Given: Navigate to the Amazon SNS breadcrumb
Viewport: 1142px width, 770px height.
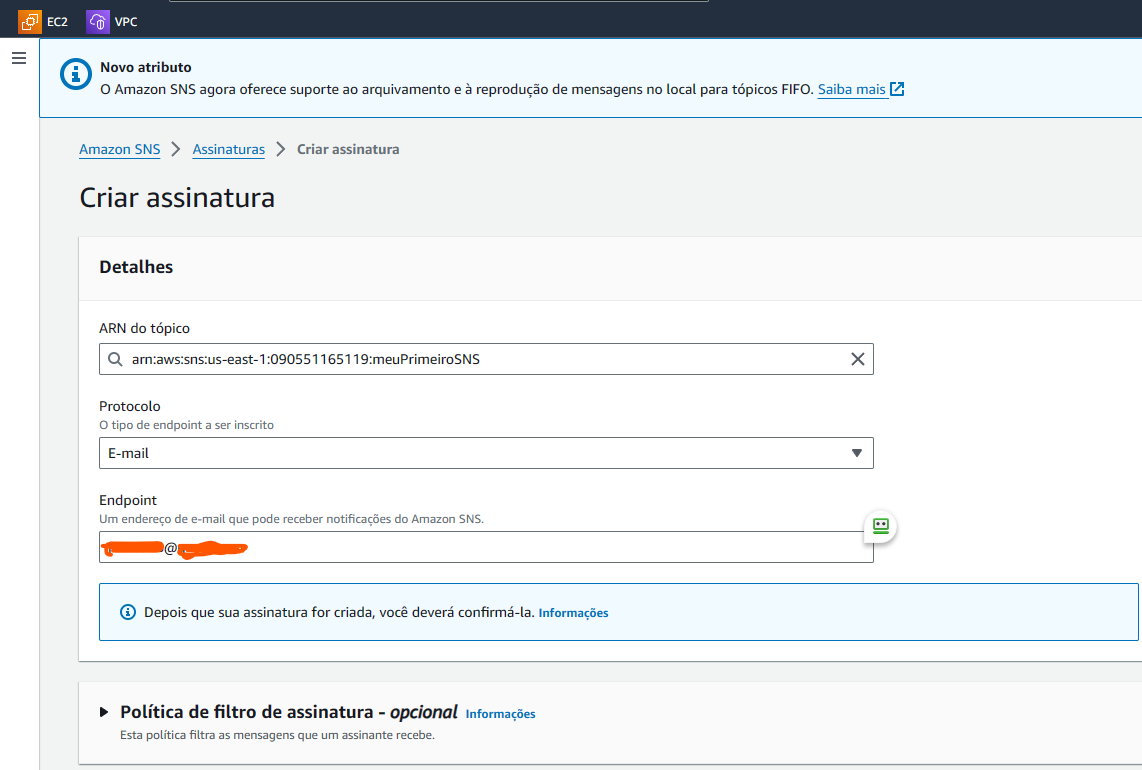Looking at the screenshot, I should tap(119, 149).
